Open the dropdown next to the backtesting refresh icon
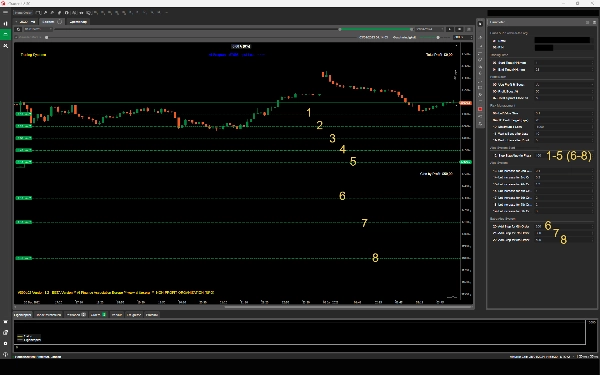This screenshot has width=600, height=375. (38, 29)
